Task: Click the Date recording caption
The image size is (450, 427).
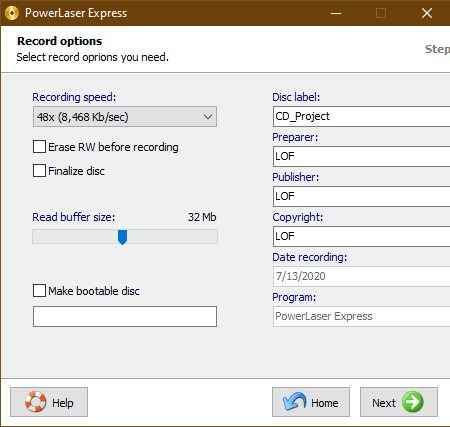Action: [x=310, y=257]
